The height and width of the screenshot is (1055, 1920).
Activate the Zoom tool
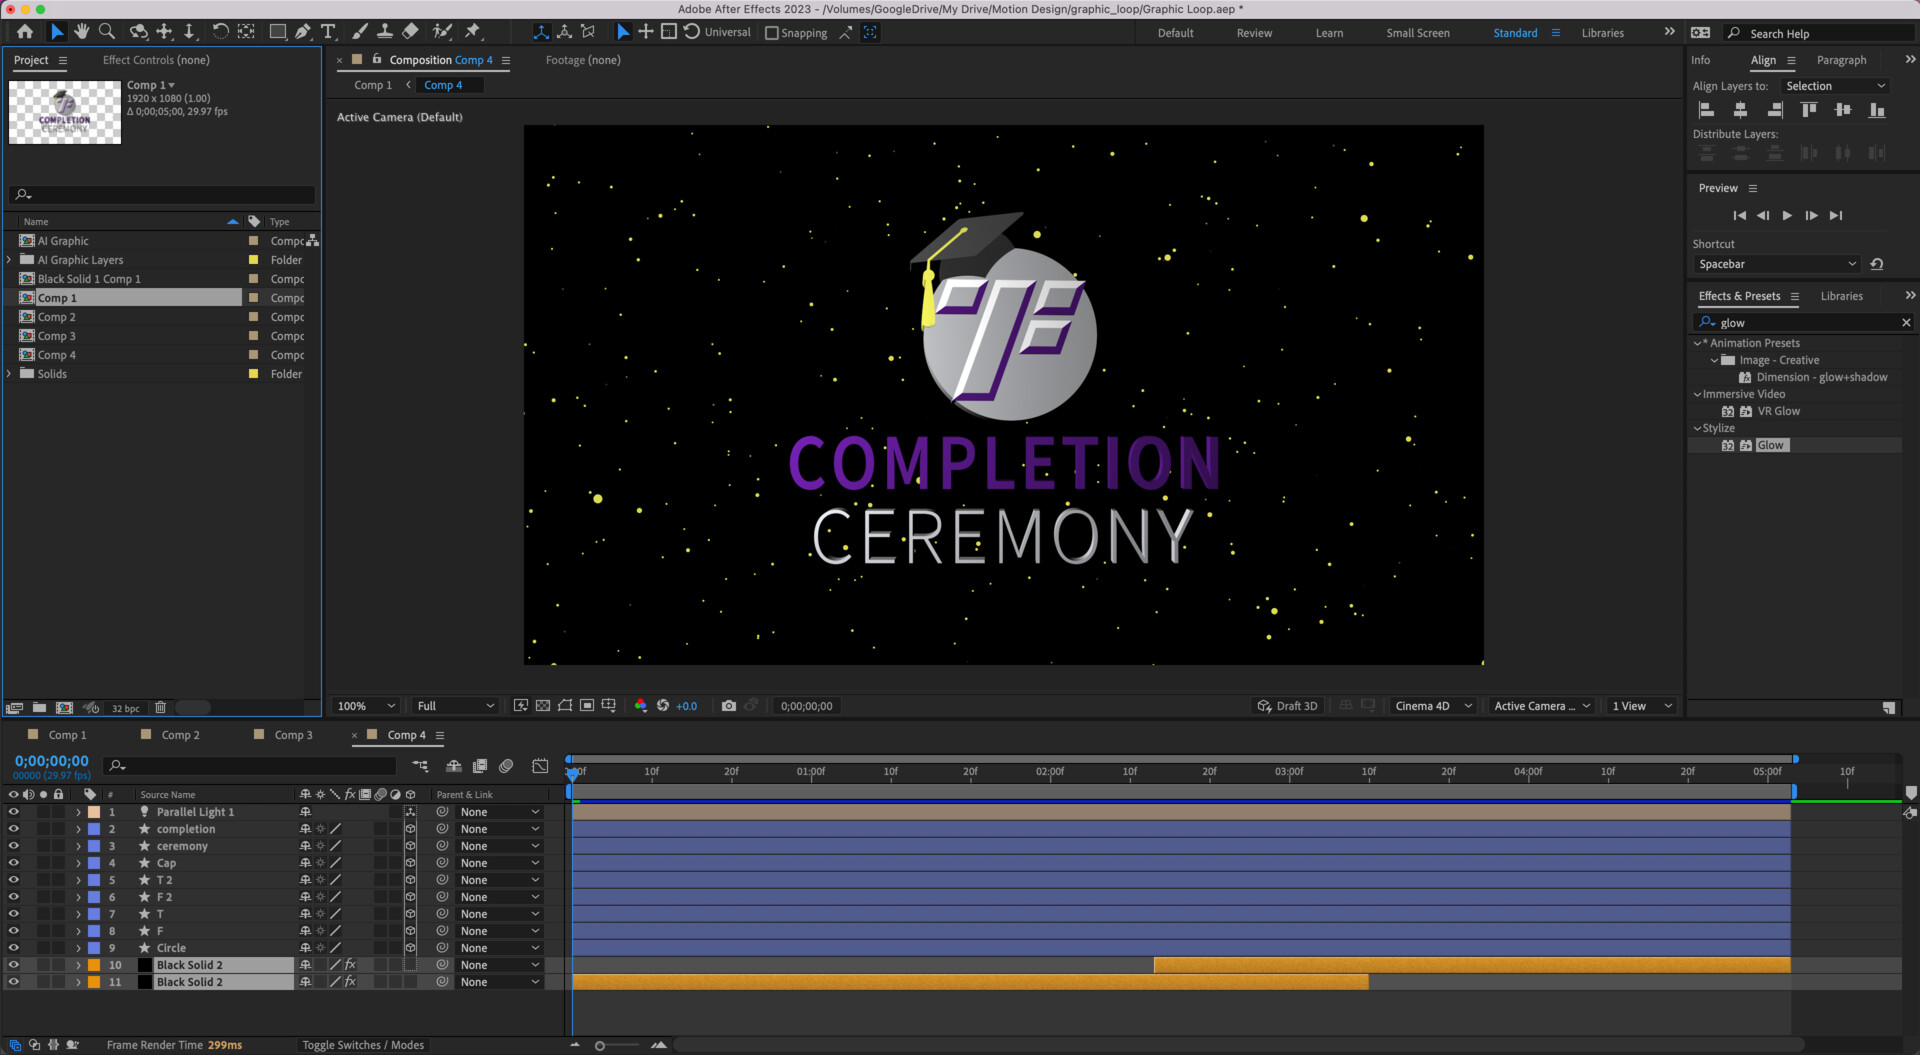pyautogui.click(x=105, y=31)
